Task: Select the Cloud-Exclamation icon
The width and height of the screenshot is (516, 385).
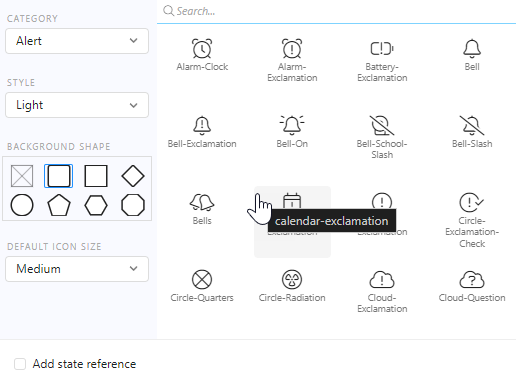Action: pos(382,291)
